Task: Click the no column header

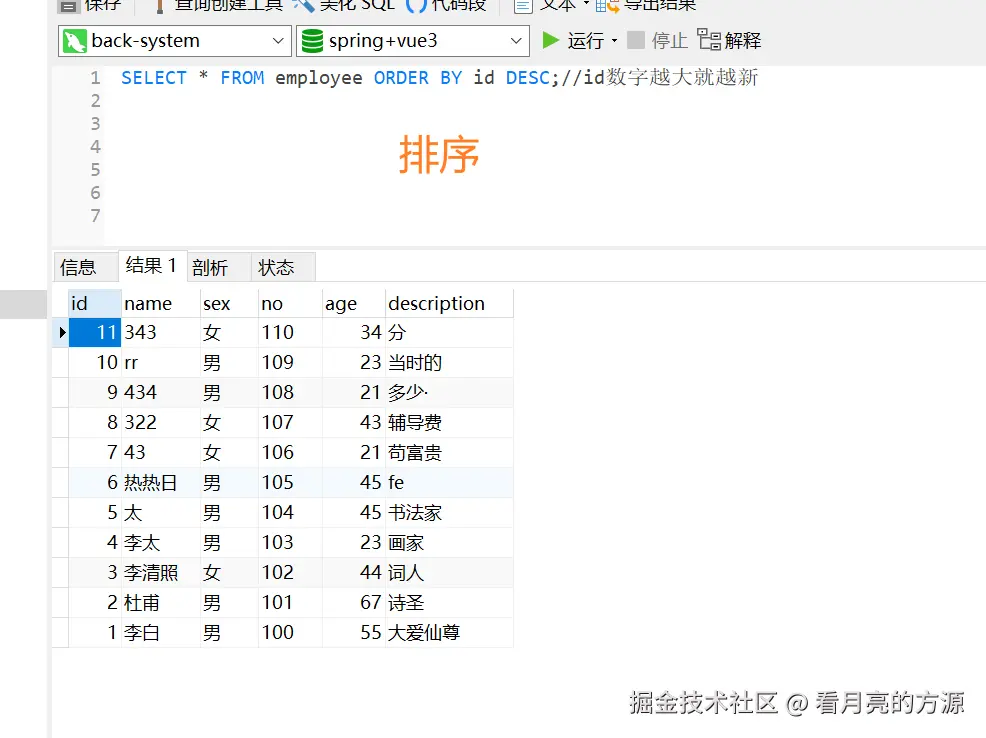Action: click(290, 304)
